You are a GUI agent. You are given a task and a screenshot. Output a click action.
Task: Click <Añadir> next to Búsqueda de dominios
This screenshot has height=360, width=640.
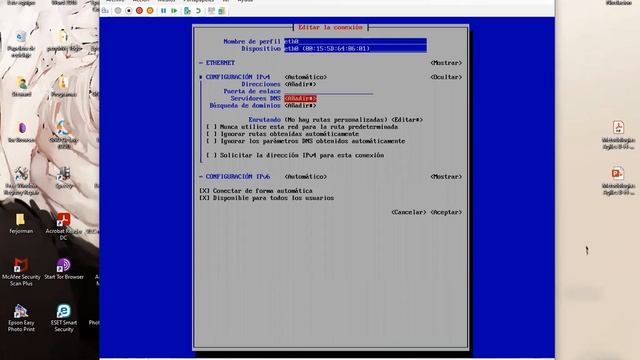pos(300,106)
